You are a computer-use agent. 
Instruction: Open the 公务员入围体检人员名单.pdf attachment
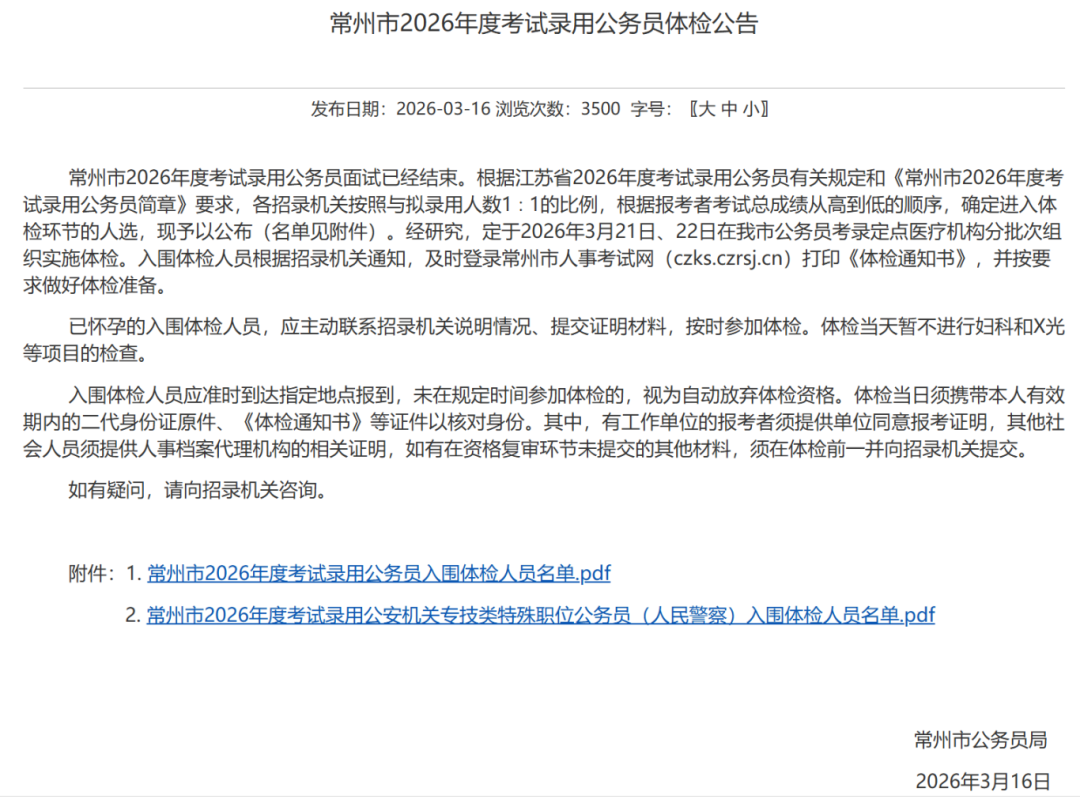(378, 574)
